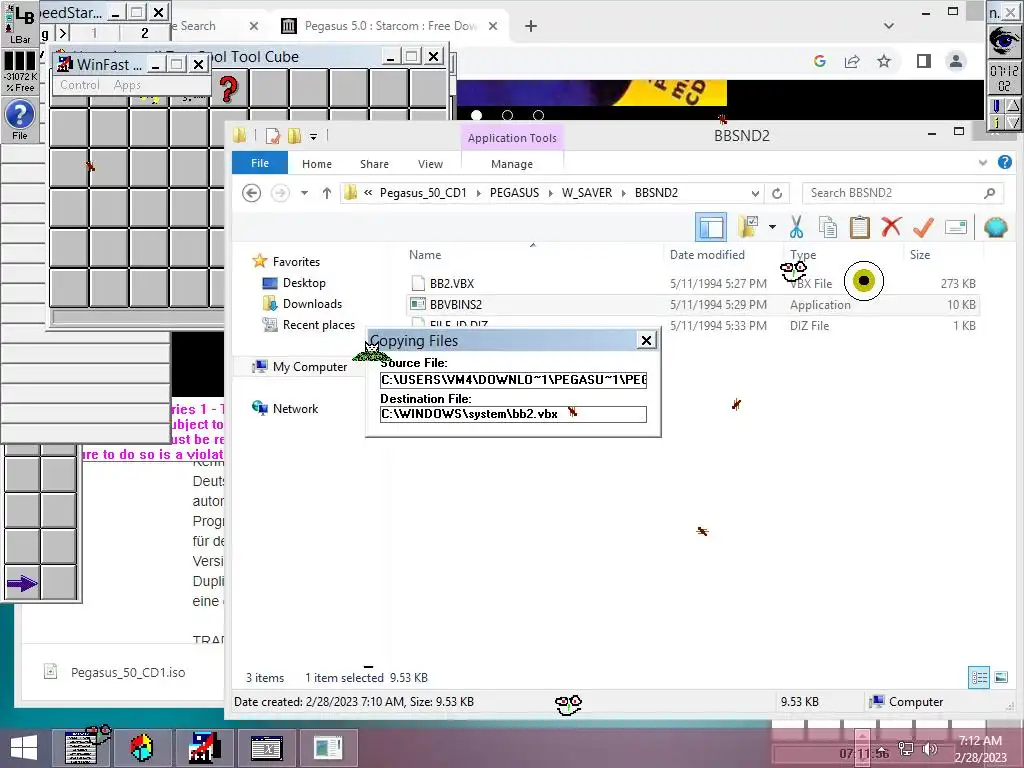Open Downloads in the navigation pane
This screenshot has height=768, width=1024.
tap(312, 304)
